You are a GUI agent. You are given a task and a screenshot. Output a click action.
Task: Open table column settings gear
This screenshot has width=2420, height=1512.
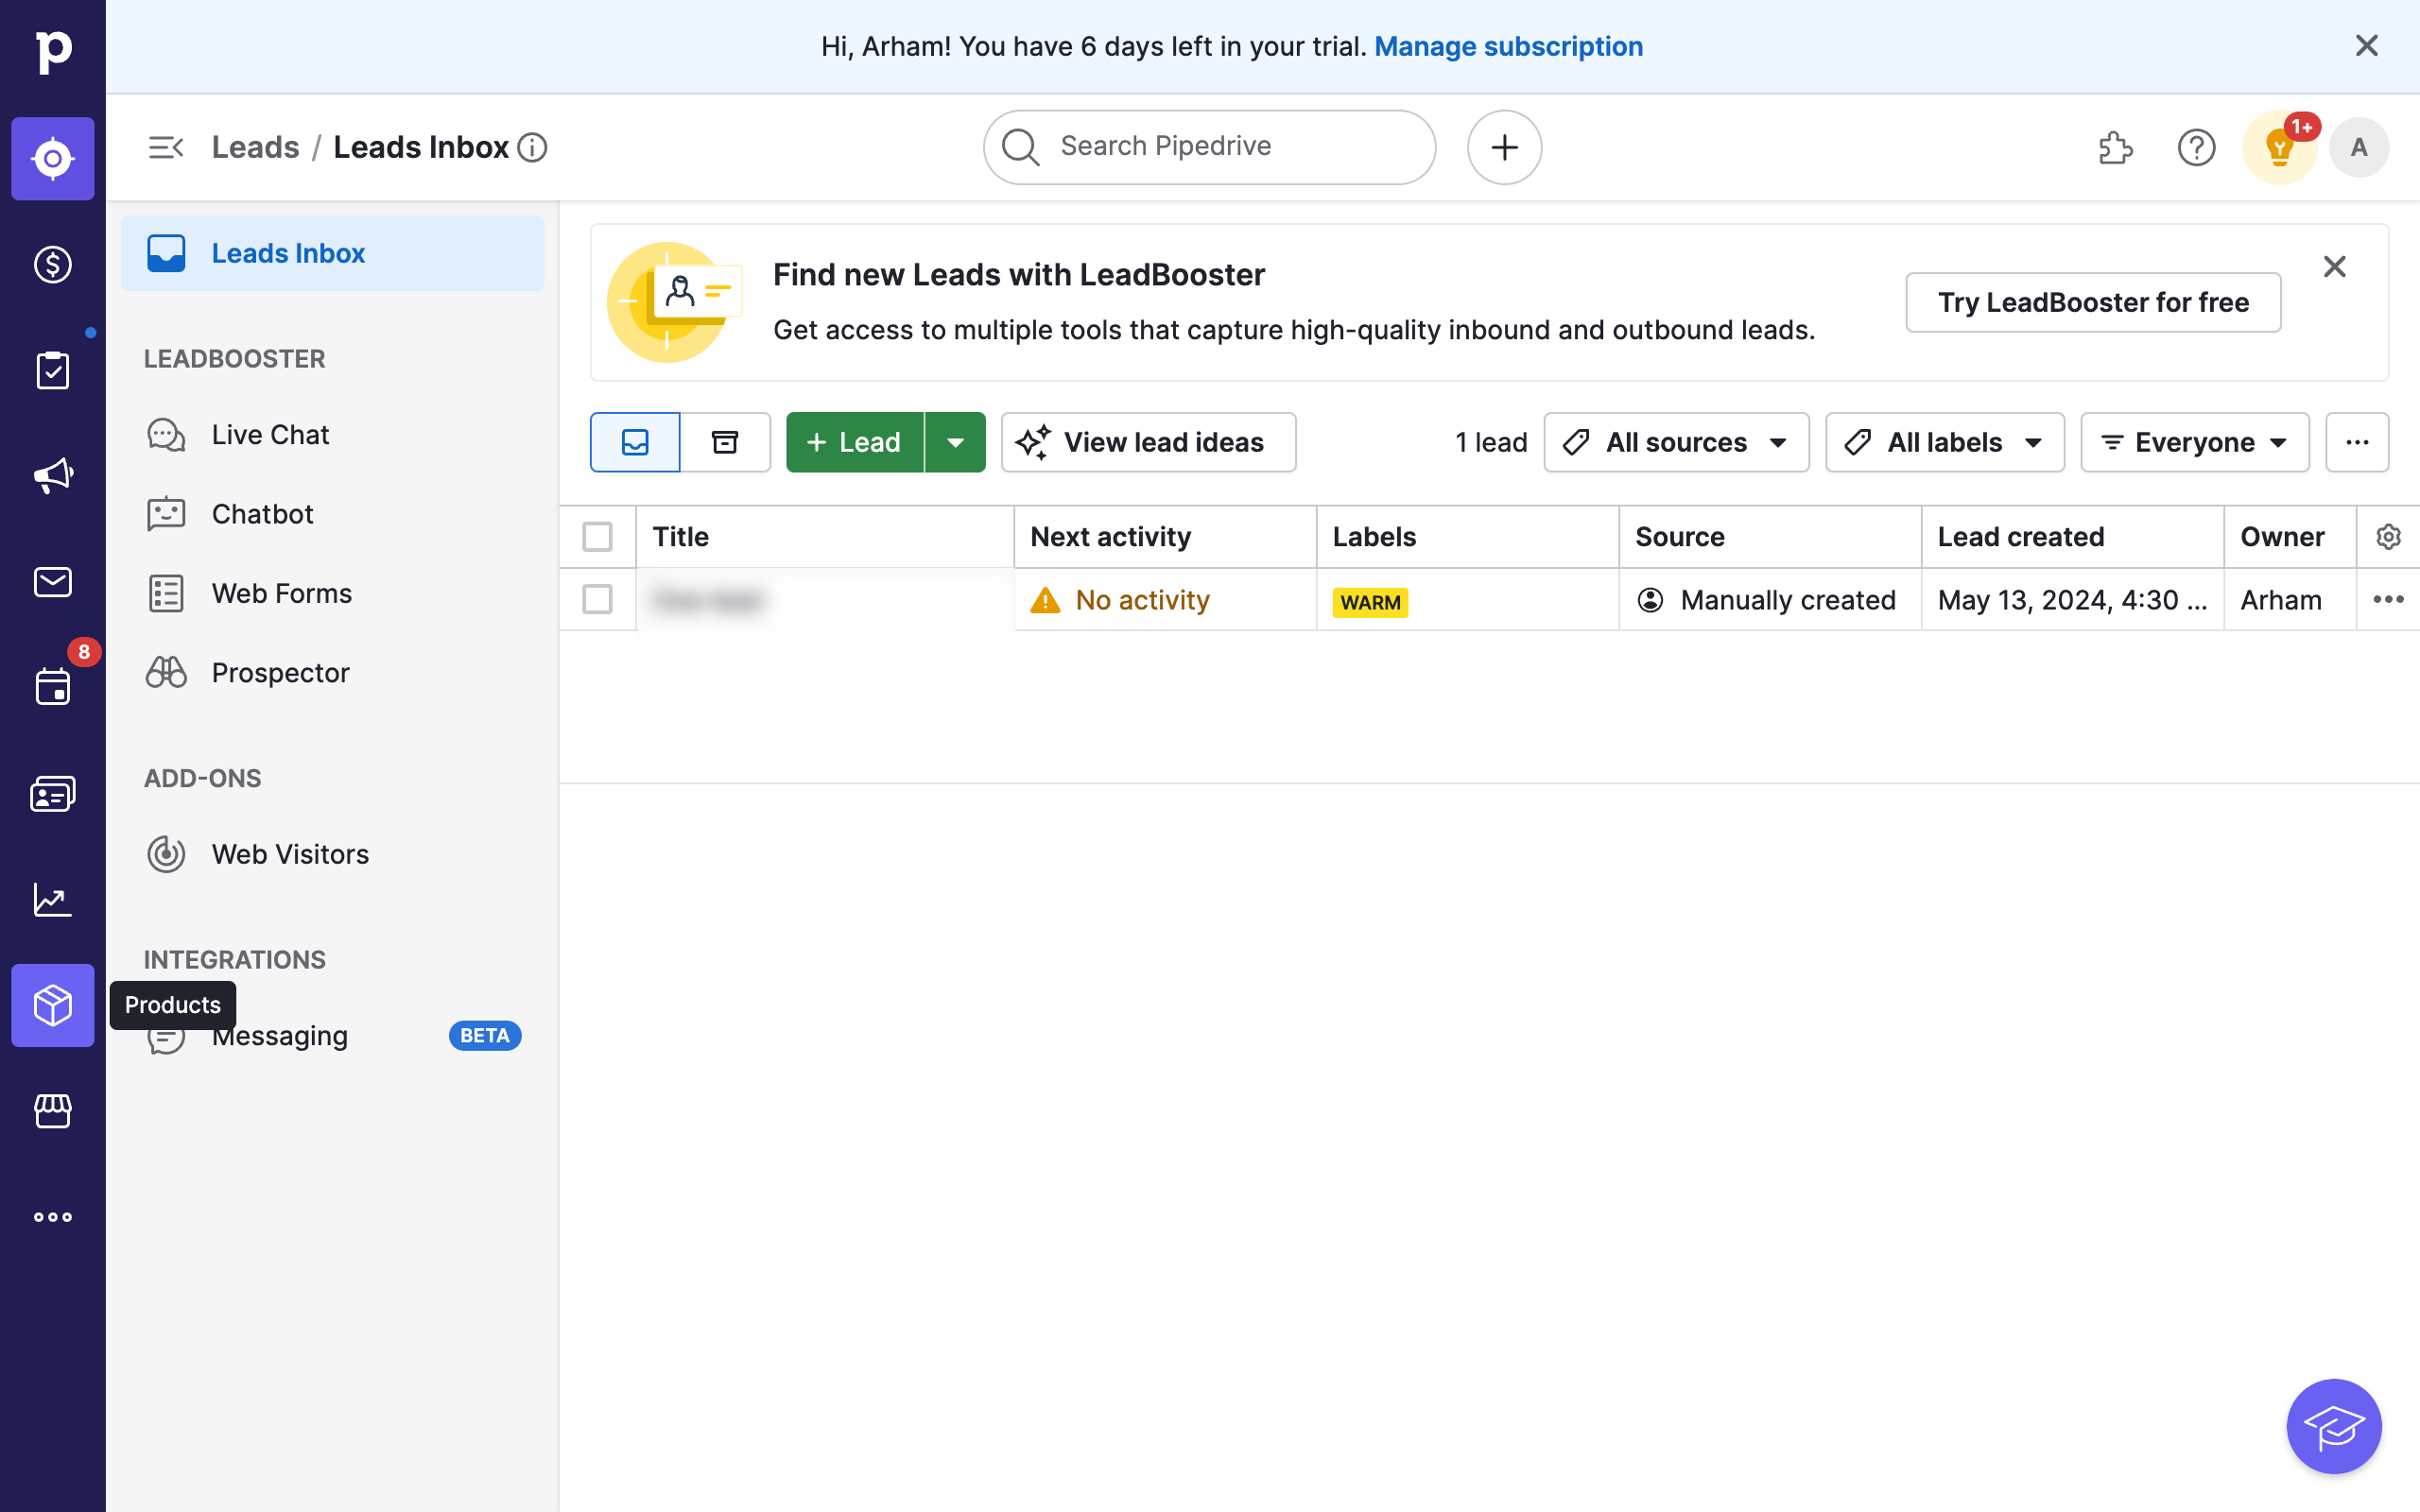click(x=2388, y=537)
